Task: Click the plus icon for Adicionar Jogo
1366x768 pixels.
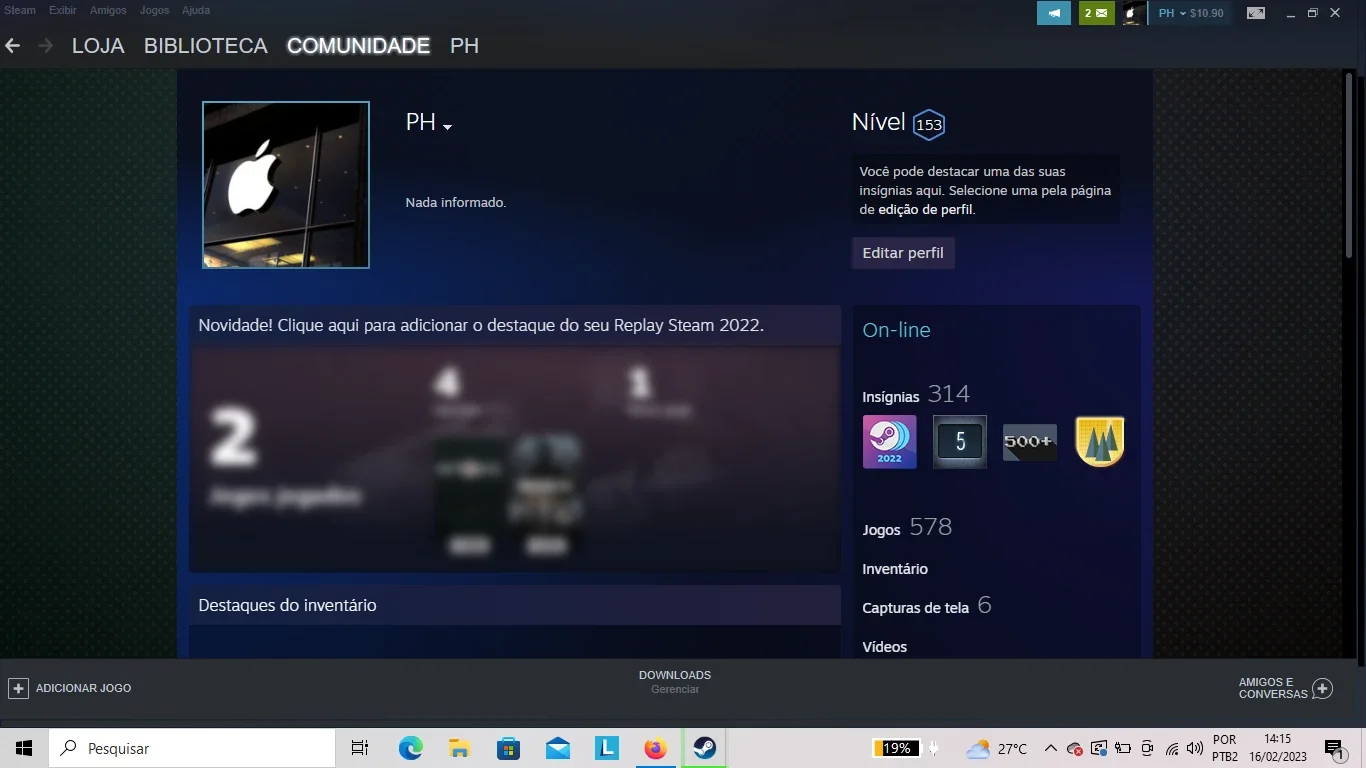Action: [18, 688]
